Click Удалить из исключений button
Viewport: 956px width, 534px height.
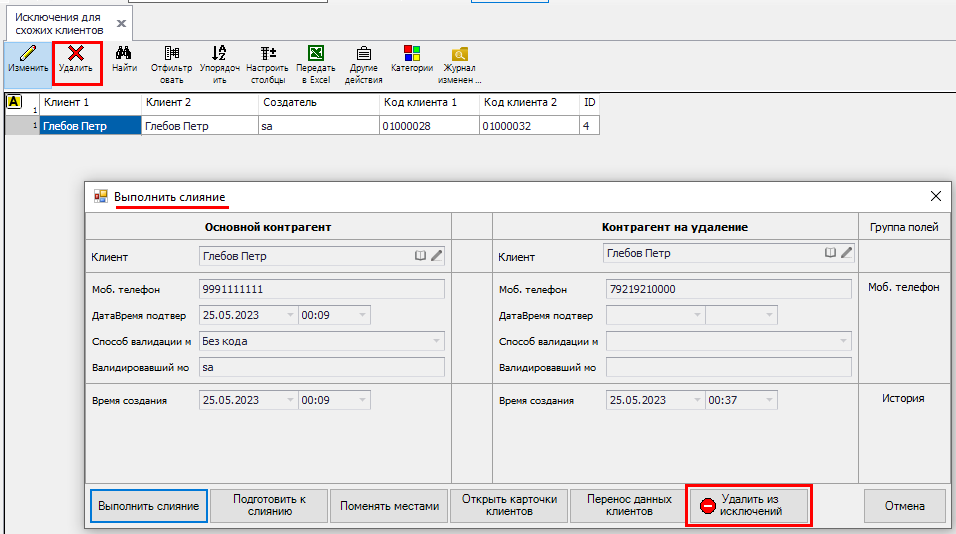749,505
